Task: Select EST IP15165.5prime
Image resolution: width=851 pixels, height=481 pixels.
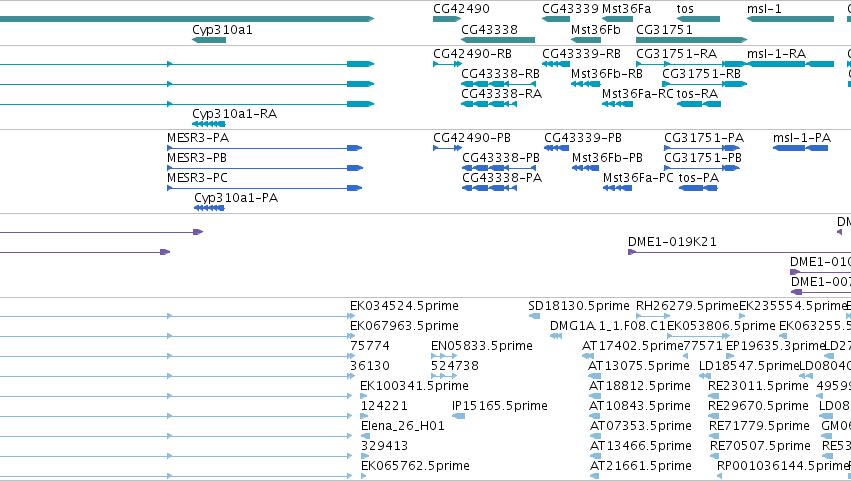Action: (499, 406)
